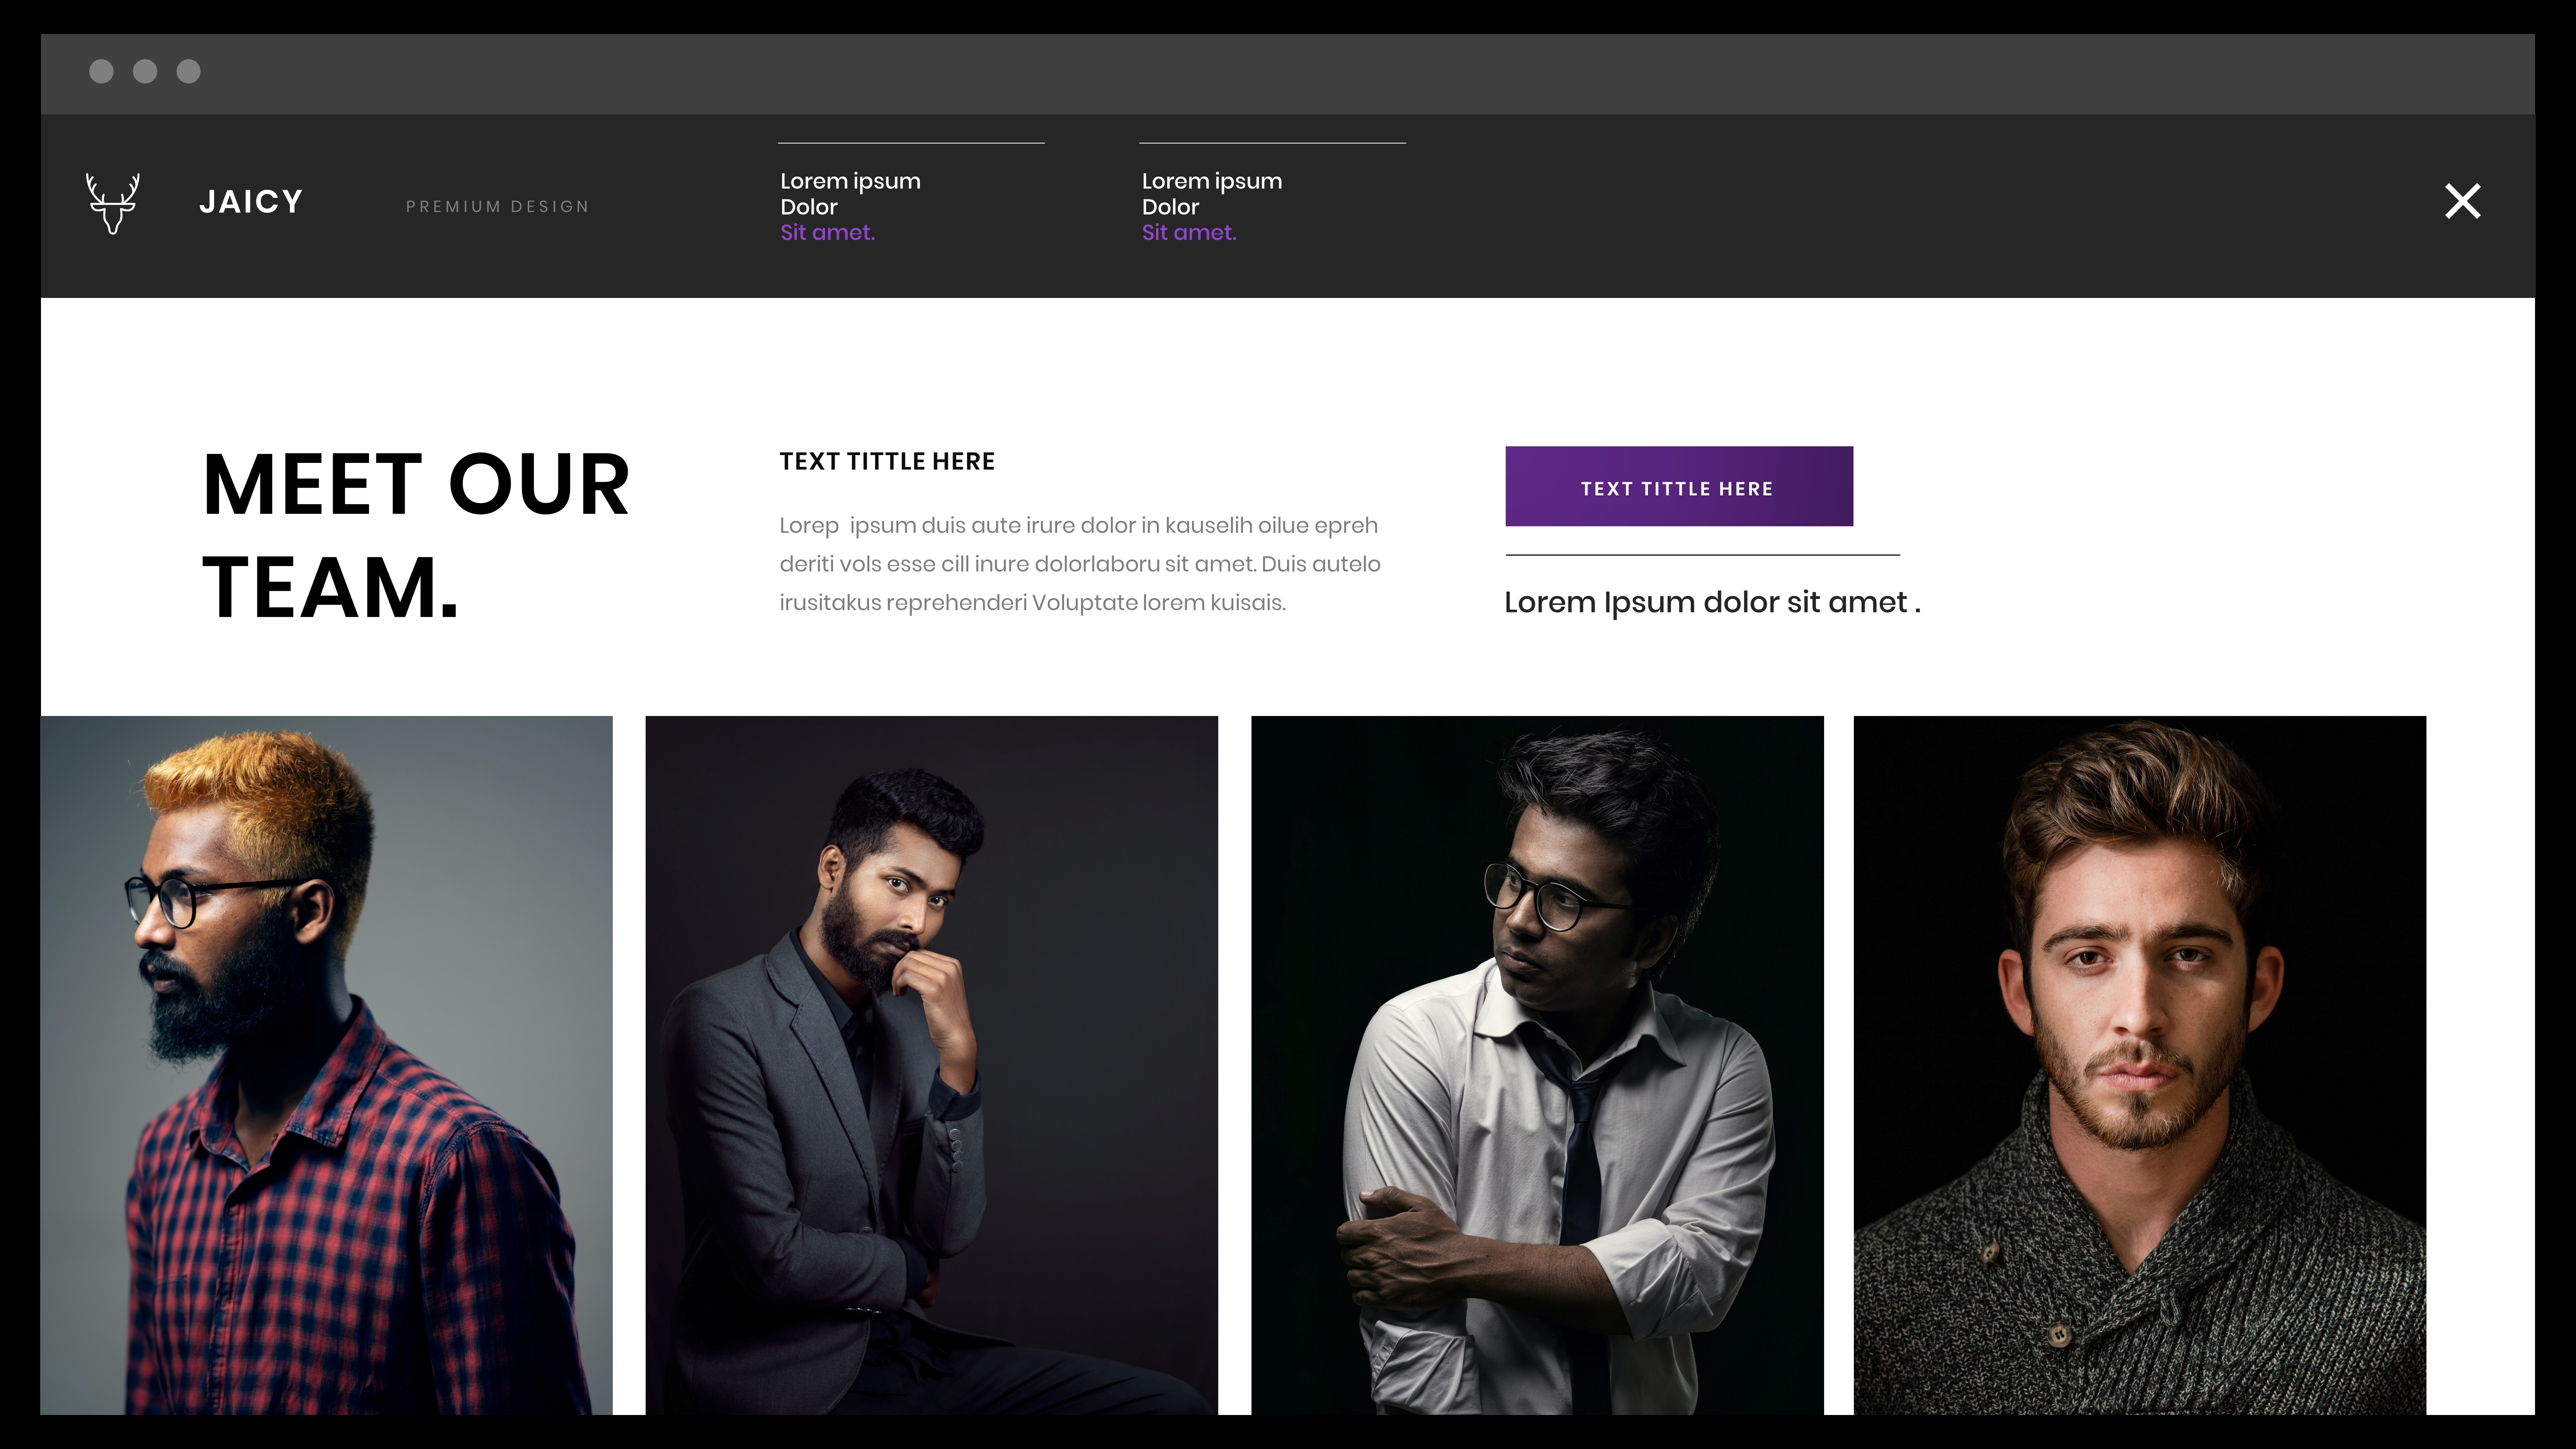
Task: Select the black TEXT TITTLE HERE subheading
Action: point(887,461)
